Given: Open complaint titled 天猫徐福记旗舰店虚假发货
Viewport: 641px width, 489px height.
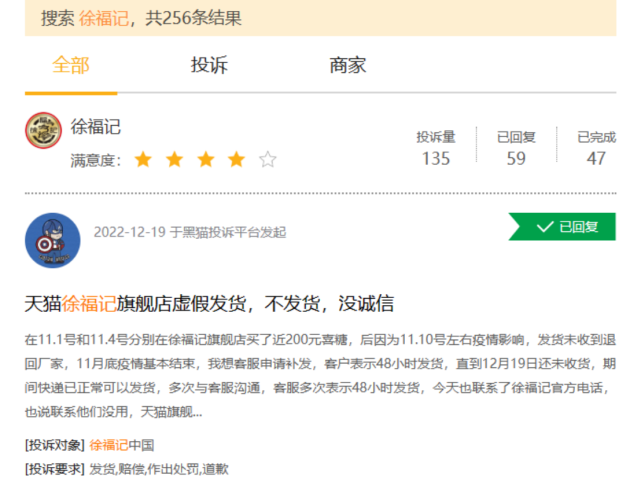Looking at the screenshot, I should click(x=209, y=304).
